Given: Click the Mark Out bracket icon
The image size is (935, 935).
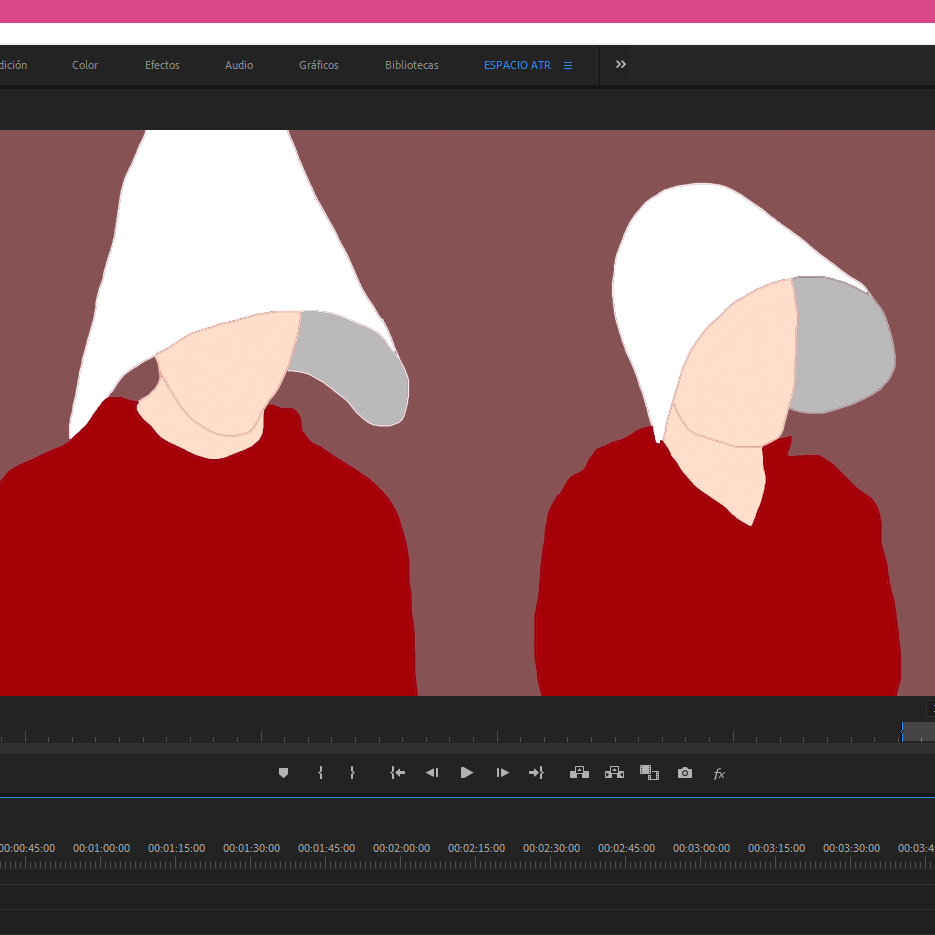Looking at the screenshot, I should tap(352, 773).
